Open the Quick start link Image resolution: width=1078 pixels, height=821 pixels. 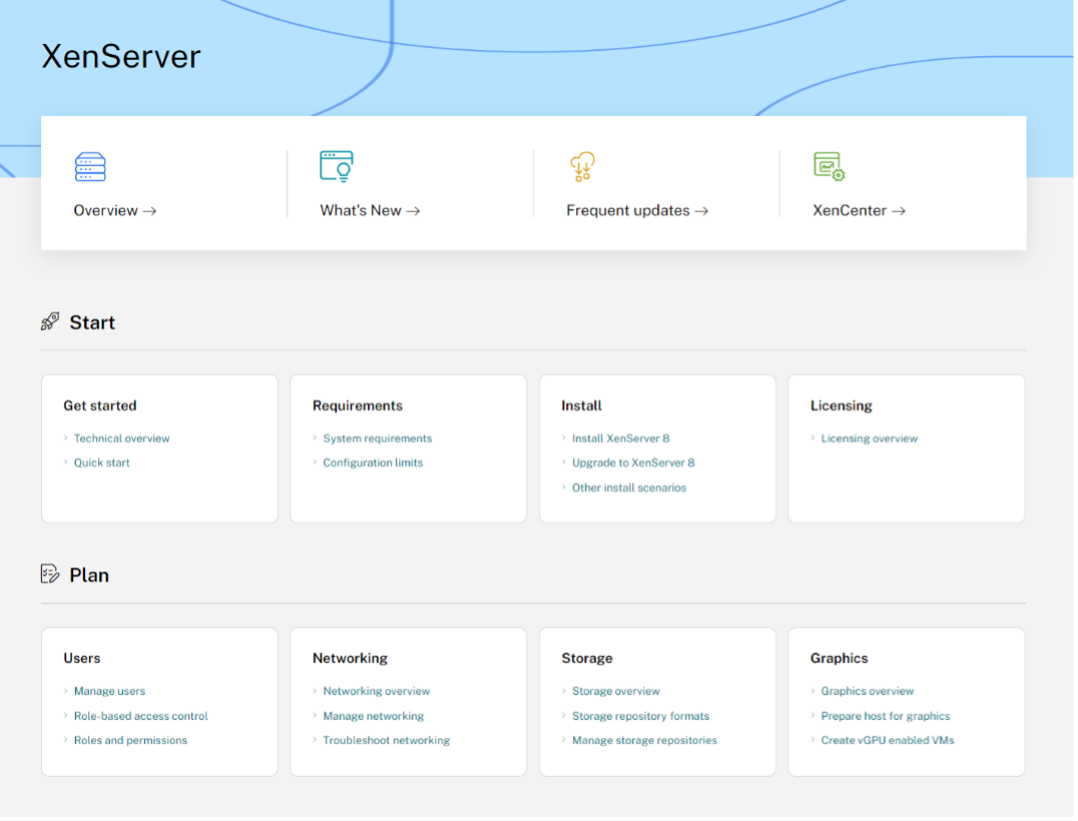pos(102,463)
